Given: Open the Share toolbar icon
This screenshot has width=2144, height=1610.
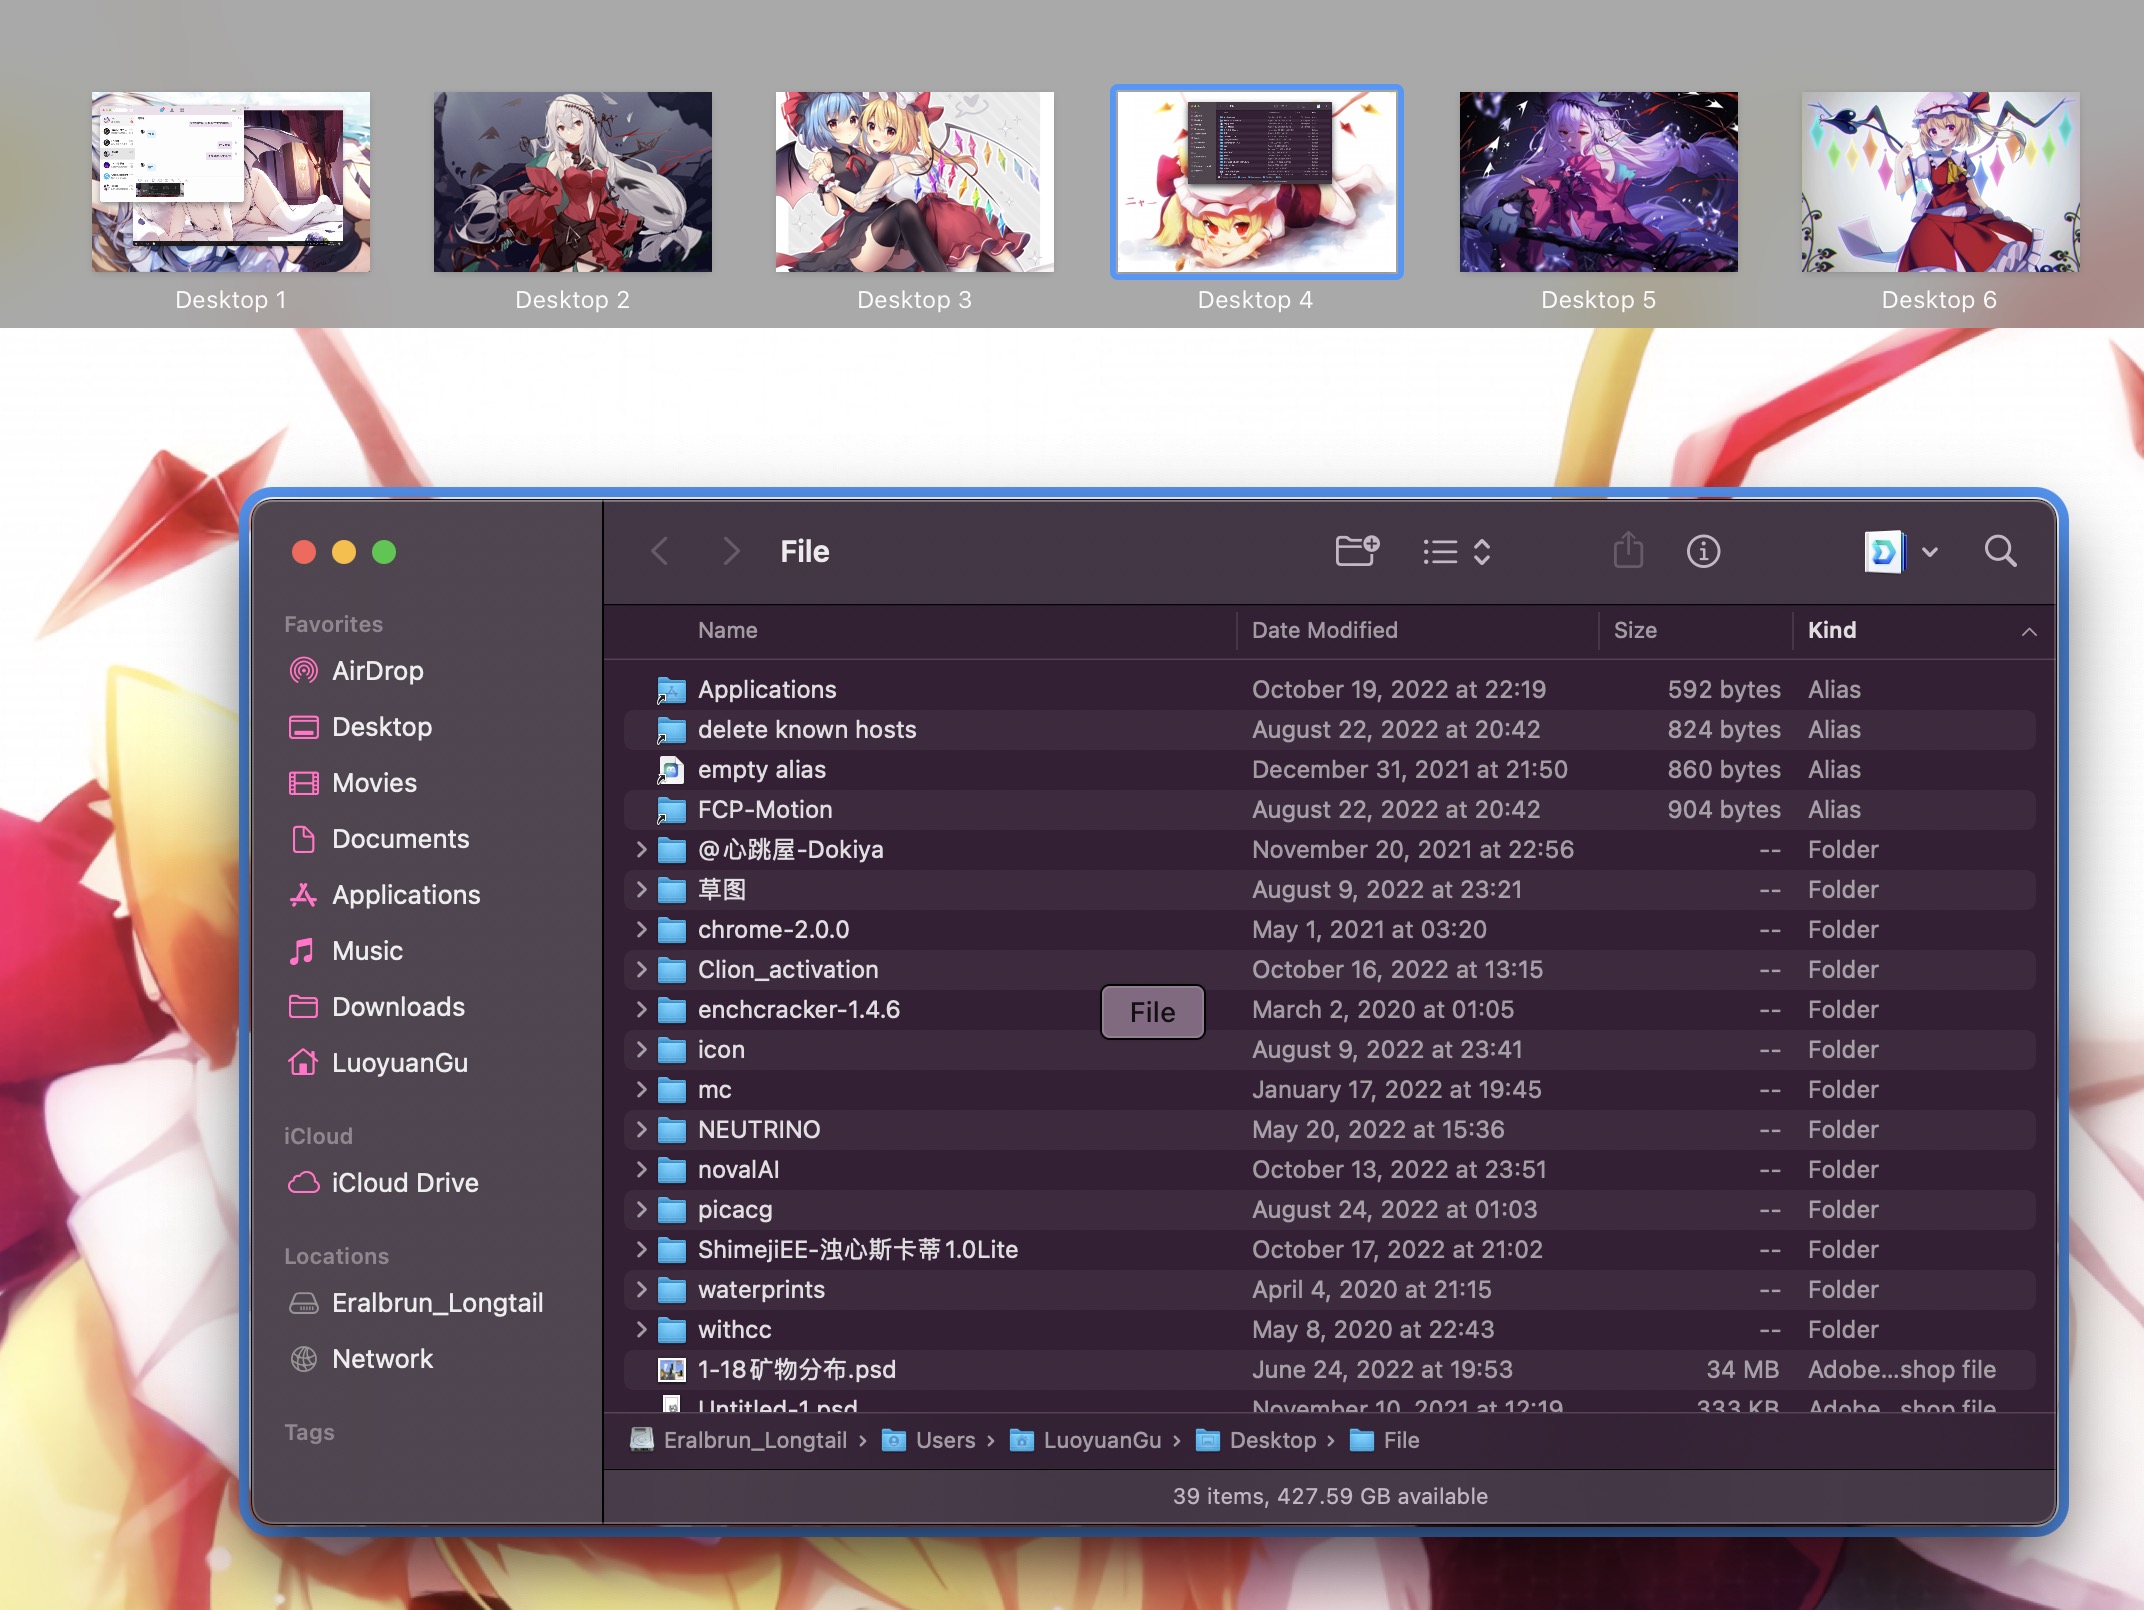Looking at the screenshot, I should point(1628,551).
